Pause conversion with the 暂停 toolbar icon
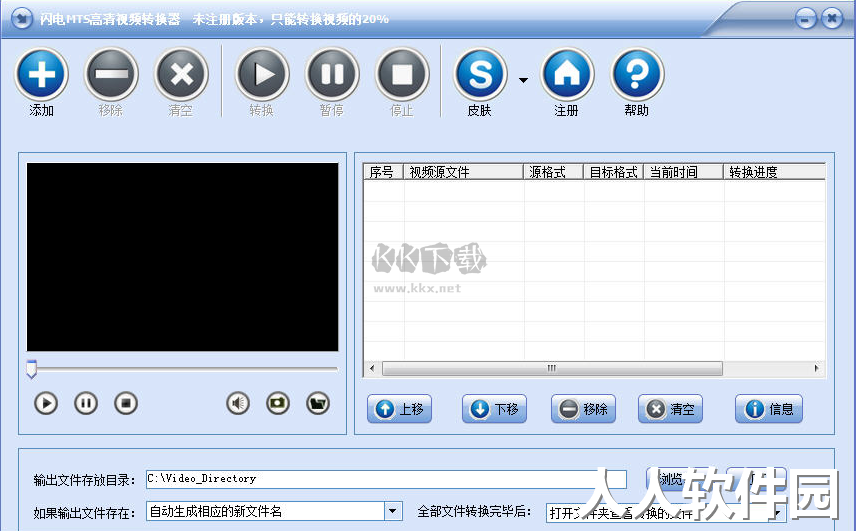 pyautogui.click(x=332, y=74)
